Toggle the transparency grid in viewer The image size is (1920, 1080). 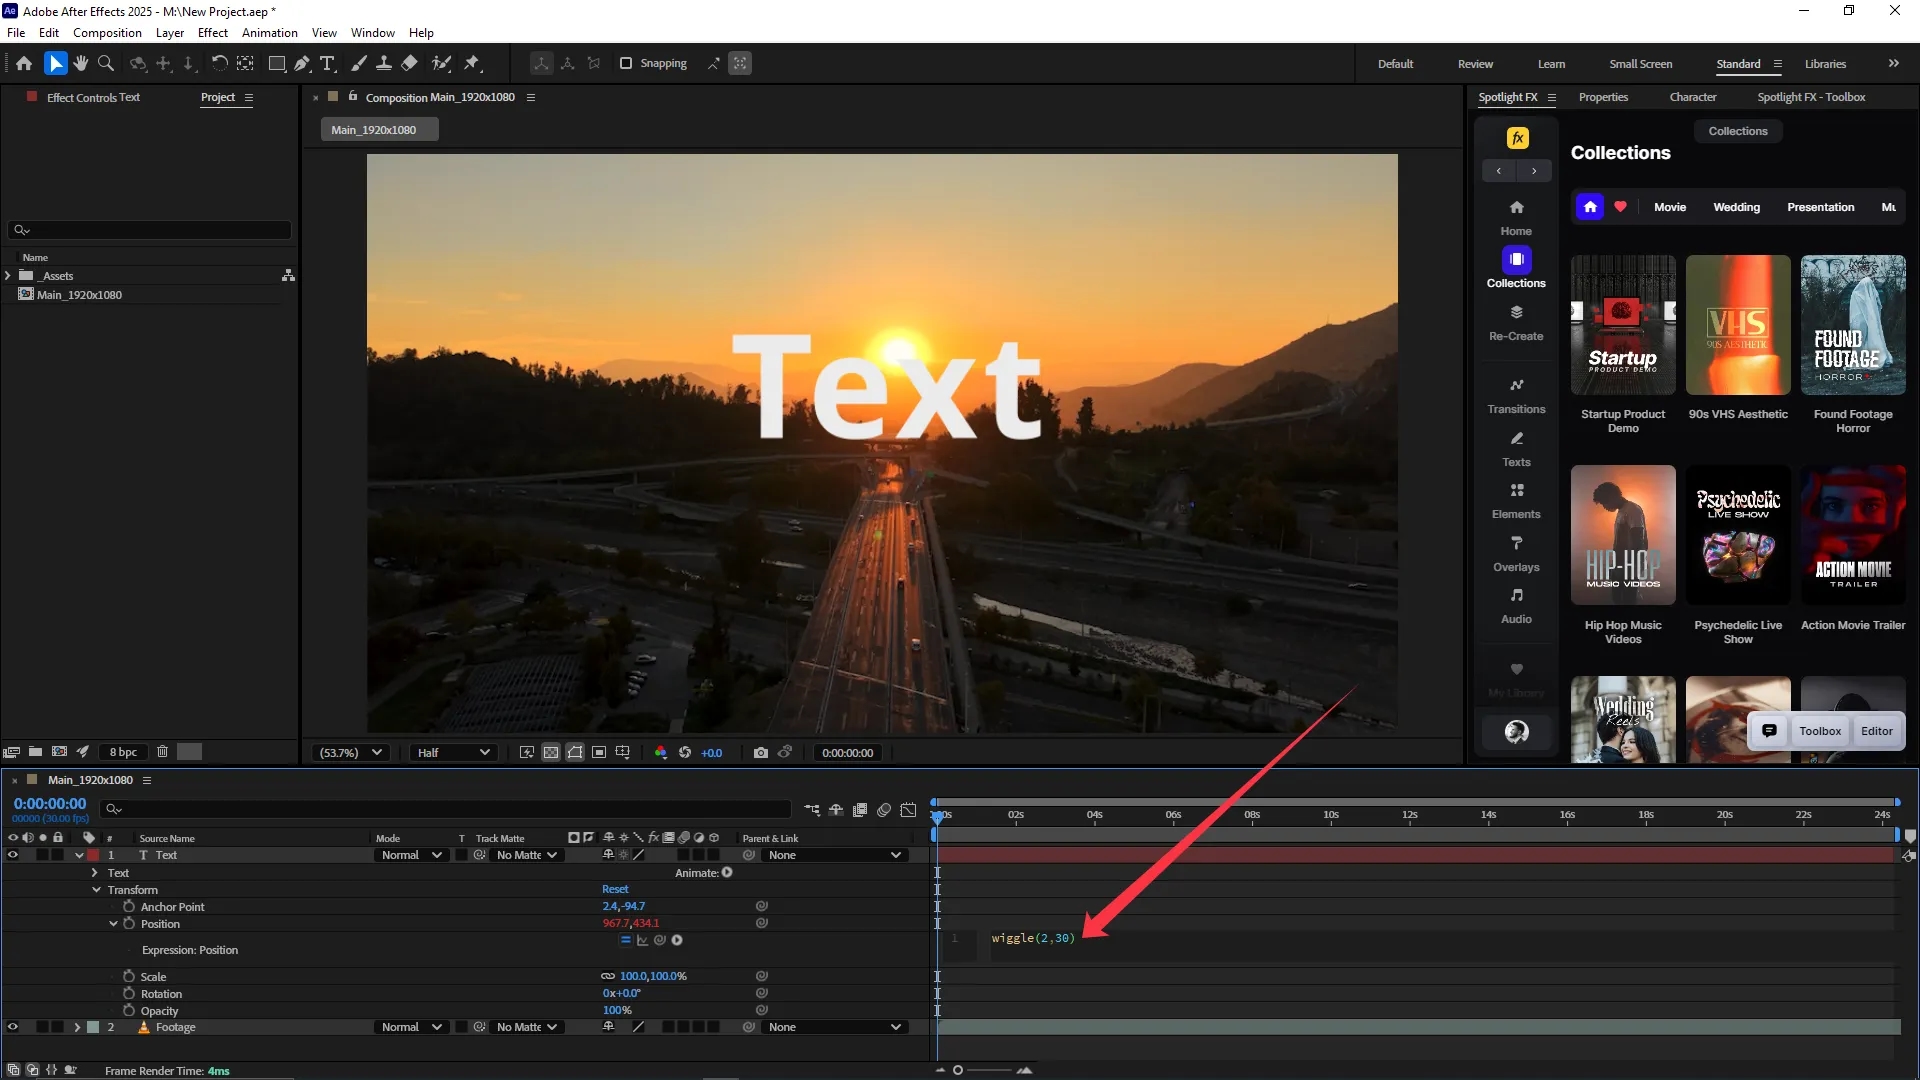551,752
